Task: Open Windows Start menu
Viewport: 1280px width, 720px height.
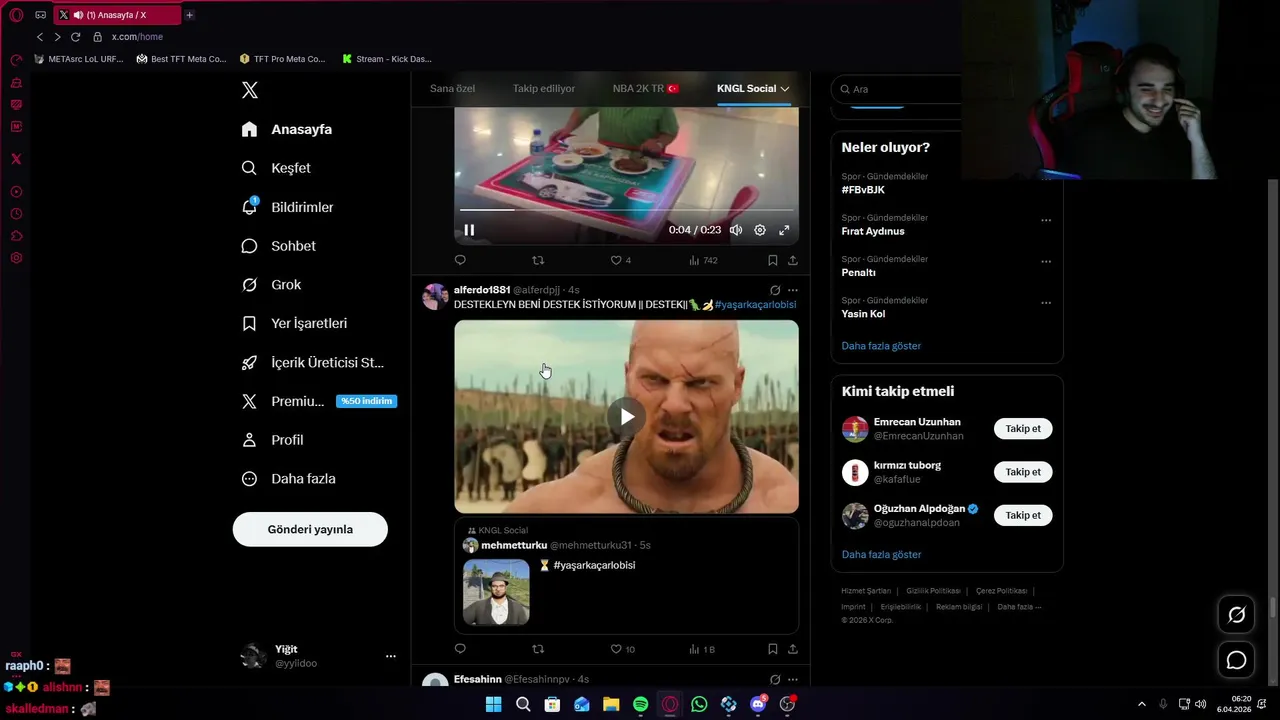Action: coord(493,704)
